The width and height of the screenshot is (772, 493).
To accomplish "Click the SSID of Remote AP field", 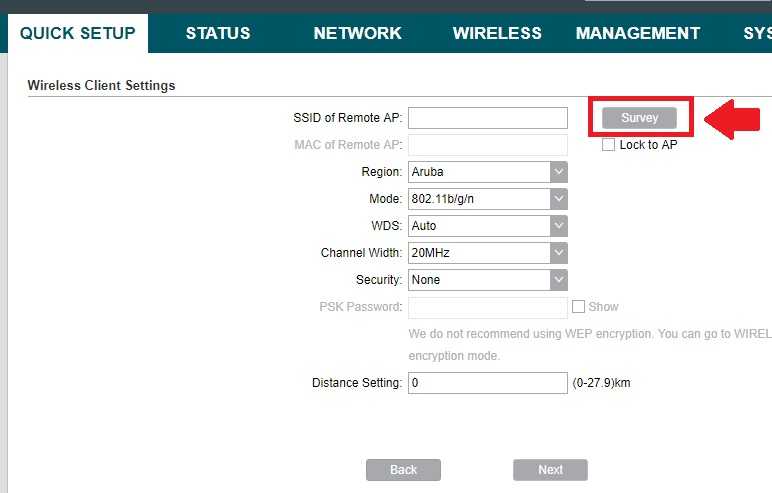I will click(488, 118).
